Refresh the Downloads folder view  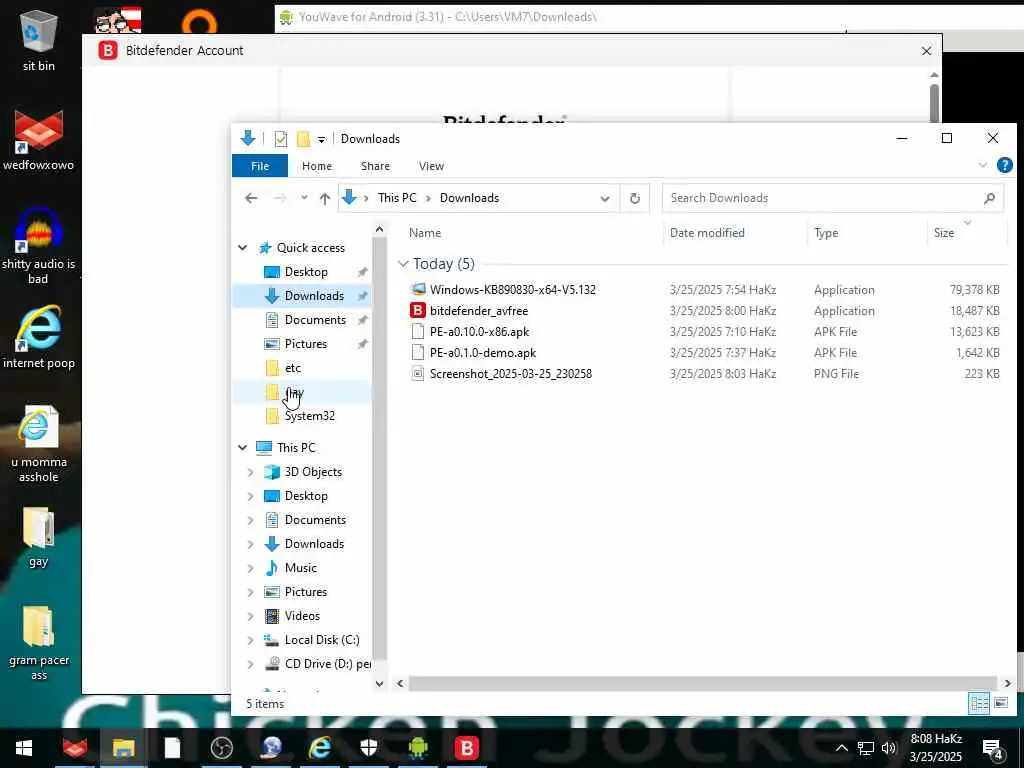click(x=635, y=199)
